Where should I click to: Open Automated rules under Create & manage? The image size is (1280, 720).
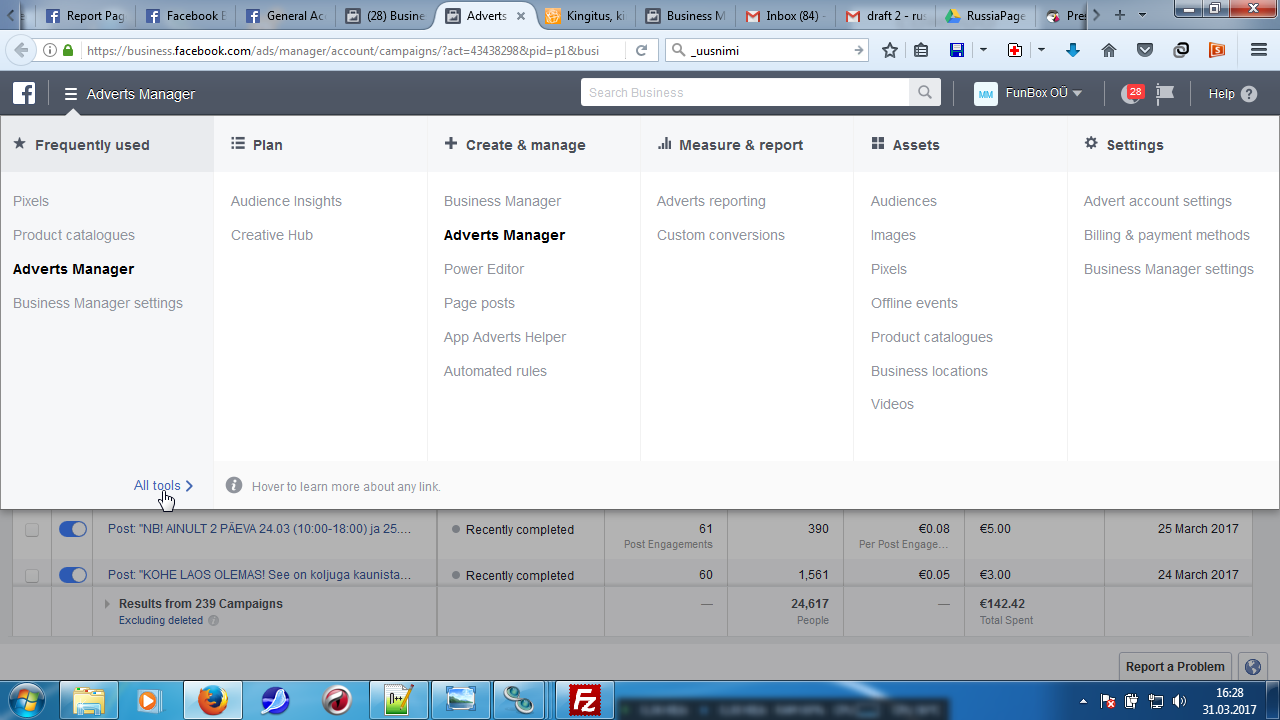[x=495, y=371]
